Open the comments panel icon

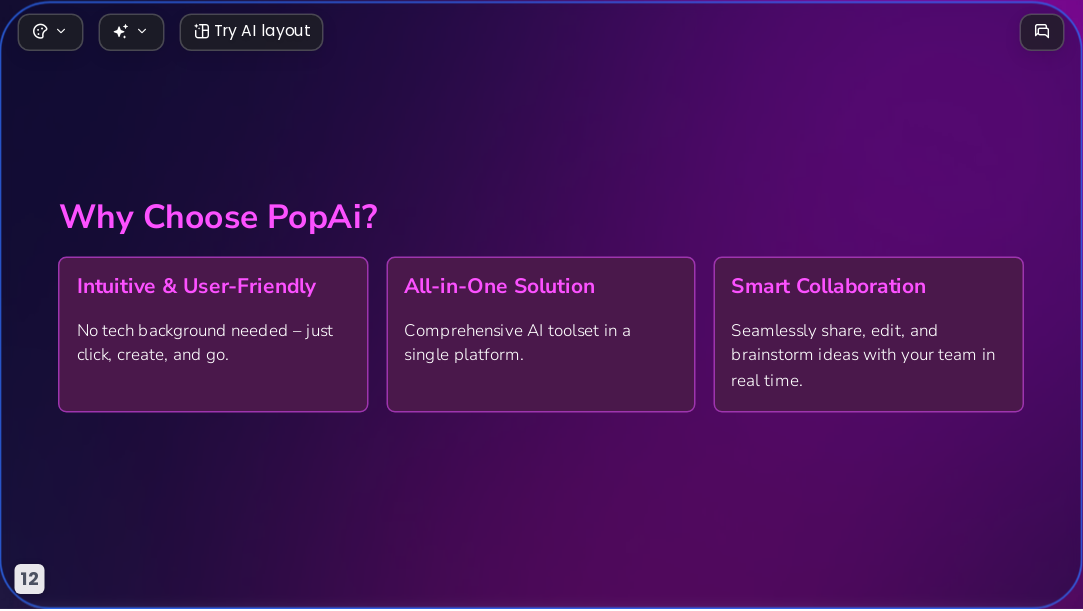[1042, 32]
